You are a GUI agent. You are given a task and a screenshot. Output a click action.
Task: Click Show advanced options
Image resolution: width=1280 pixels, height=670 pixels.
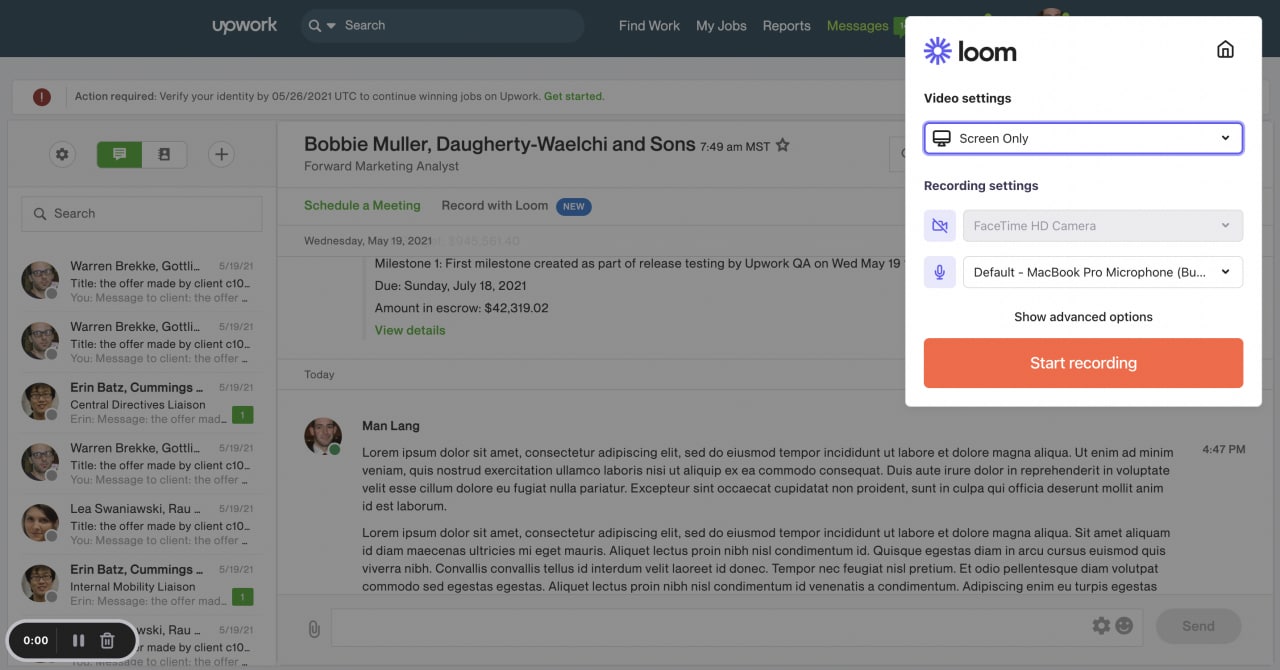pyautogui.click(x=1083, y=317)
